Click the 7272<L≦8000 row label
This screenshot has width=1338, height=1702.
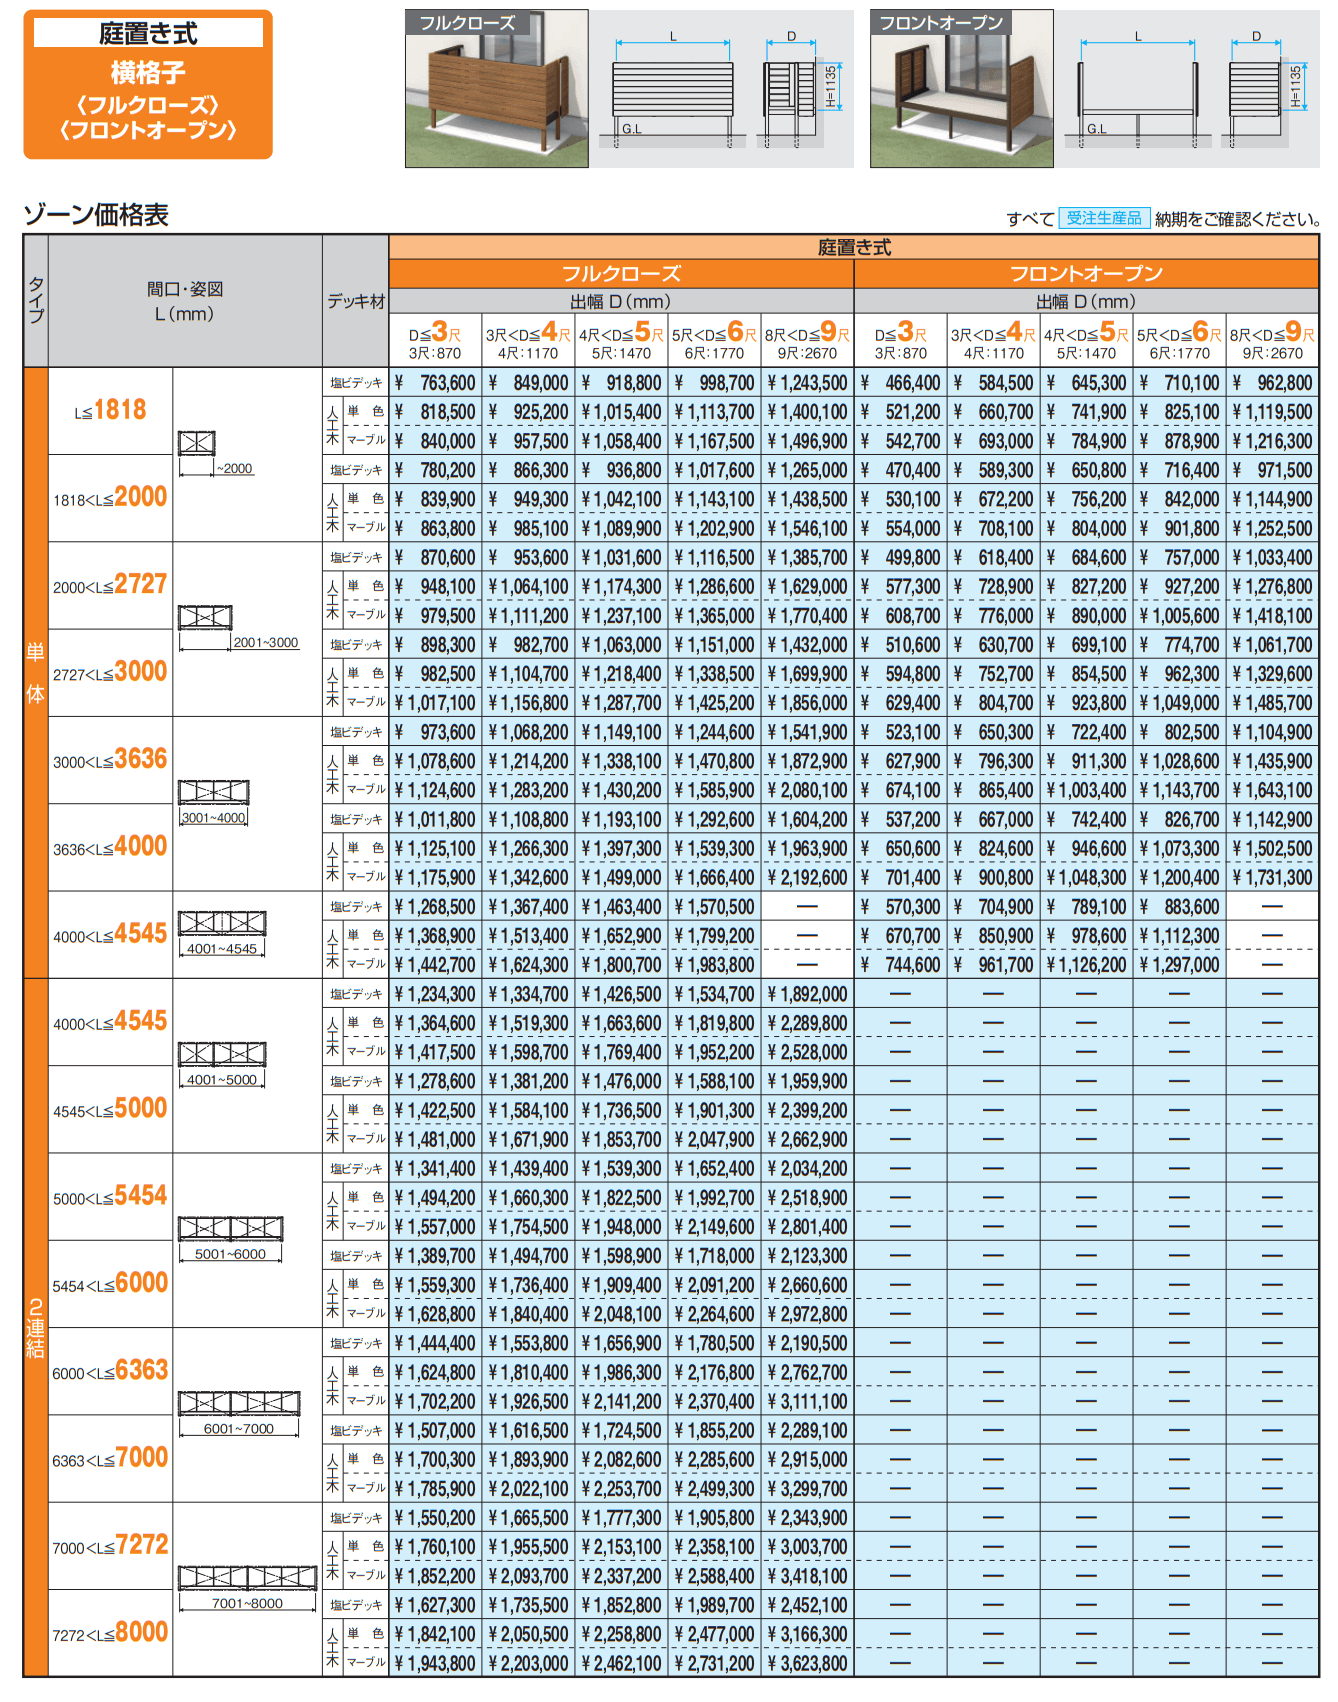[110, 1633]
